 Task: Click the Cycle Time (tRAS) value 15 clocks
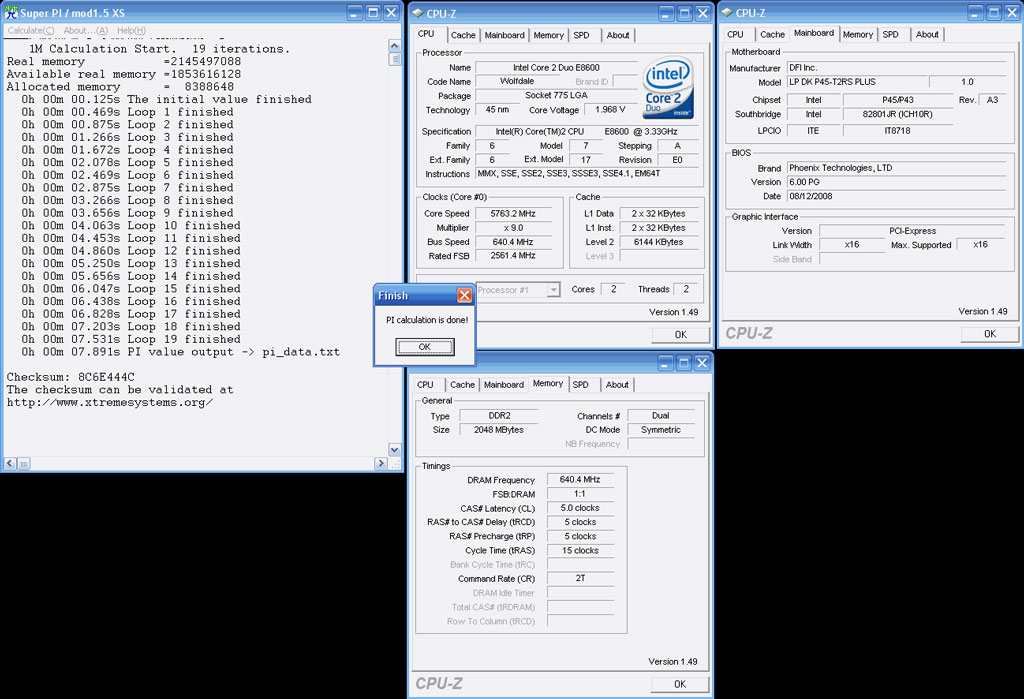pos(580,551)
